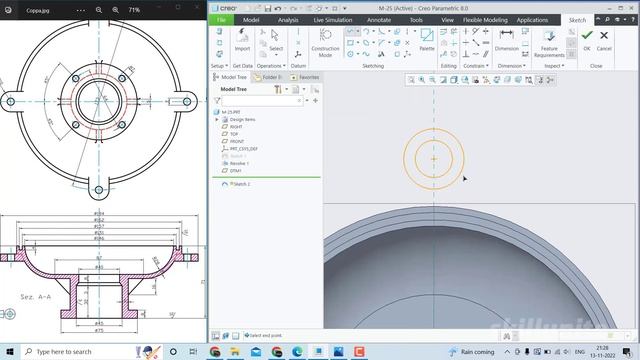This screenshot has height=360, width=640.
Task: Choose the Rectangle sketch tool
Action: tap(351, 43)
